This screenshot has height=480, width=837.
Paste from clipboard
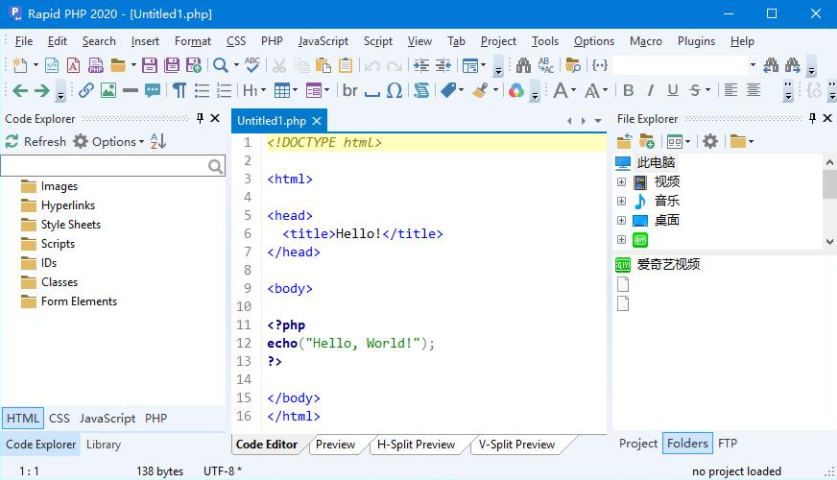tap(323, 65)
